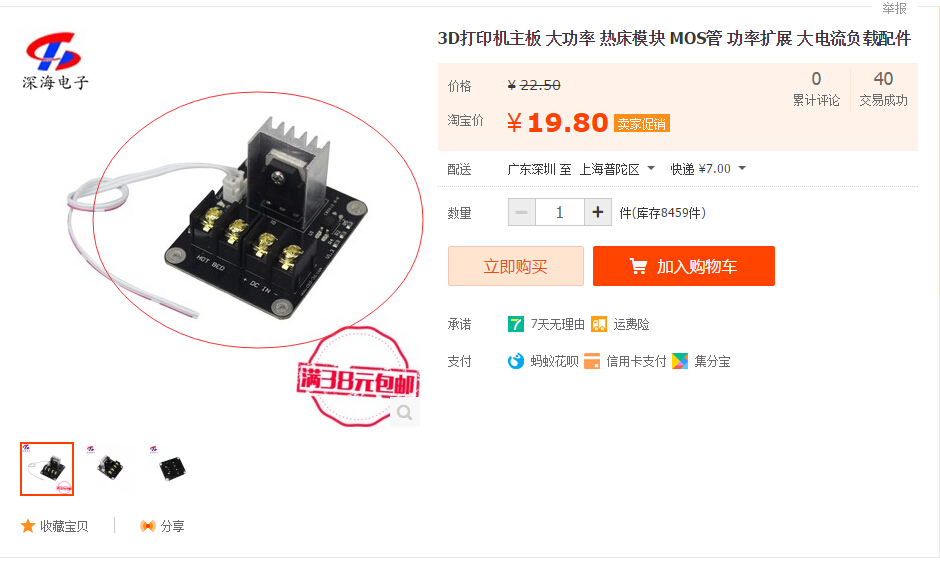Click the 蚂蚁花呗 payment icon
The image size is (940, 569).
click(516, 361)
